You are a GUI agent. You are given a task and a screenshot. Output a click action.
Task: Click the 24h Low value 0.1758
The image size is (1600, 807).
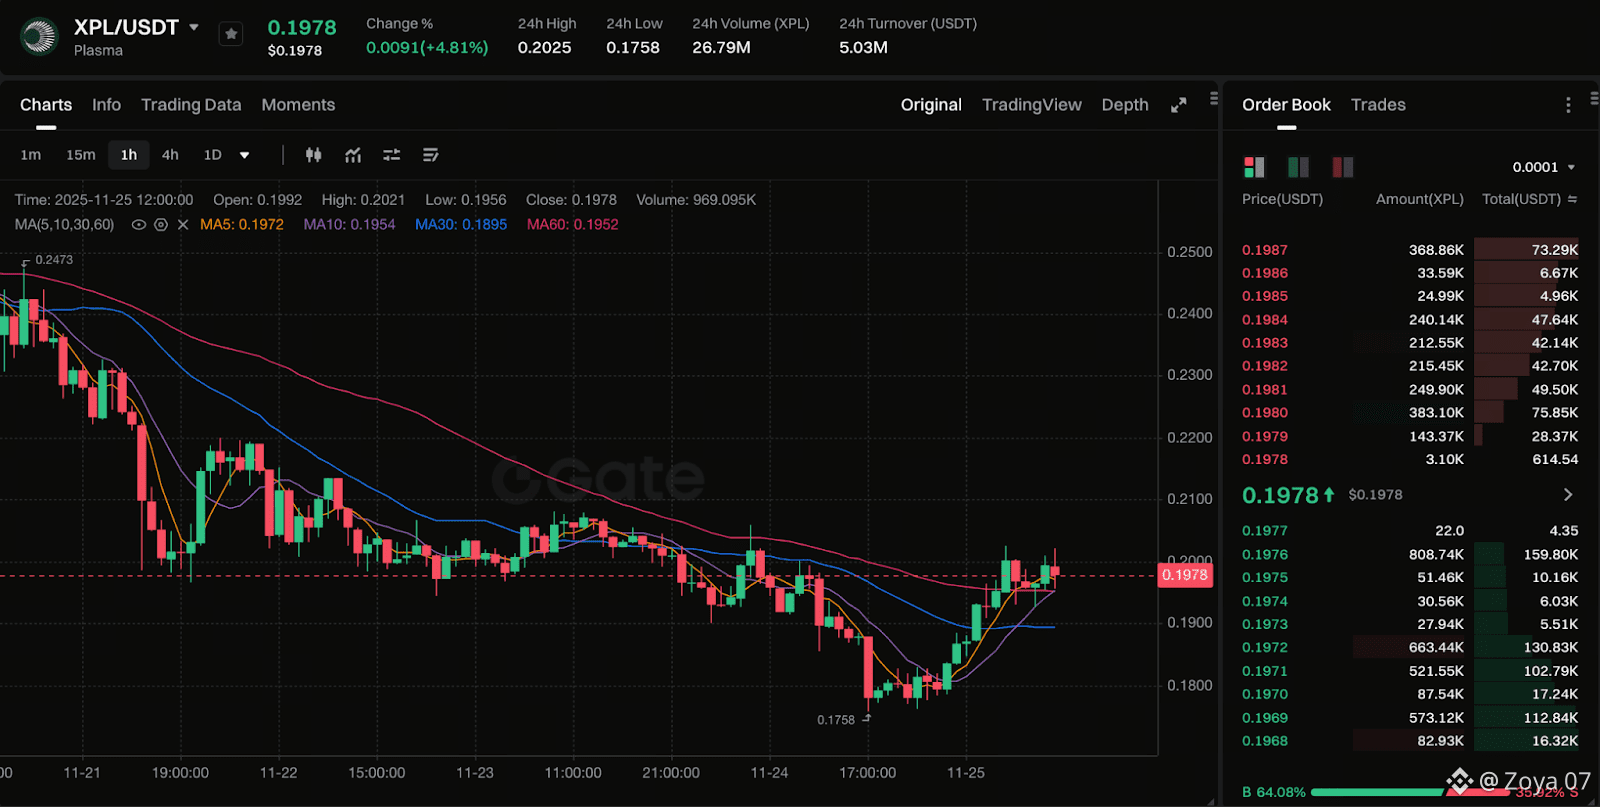(x=633, y=47)
